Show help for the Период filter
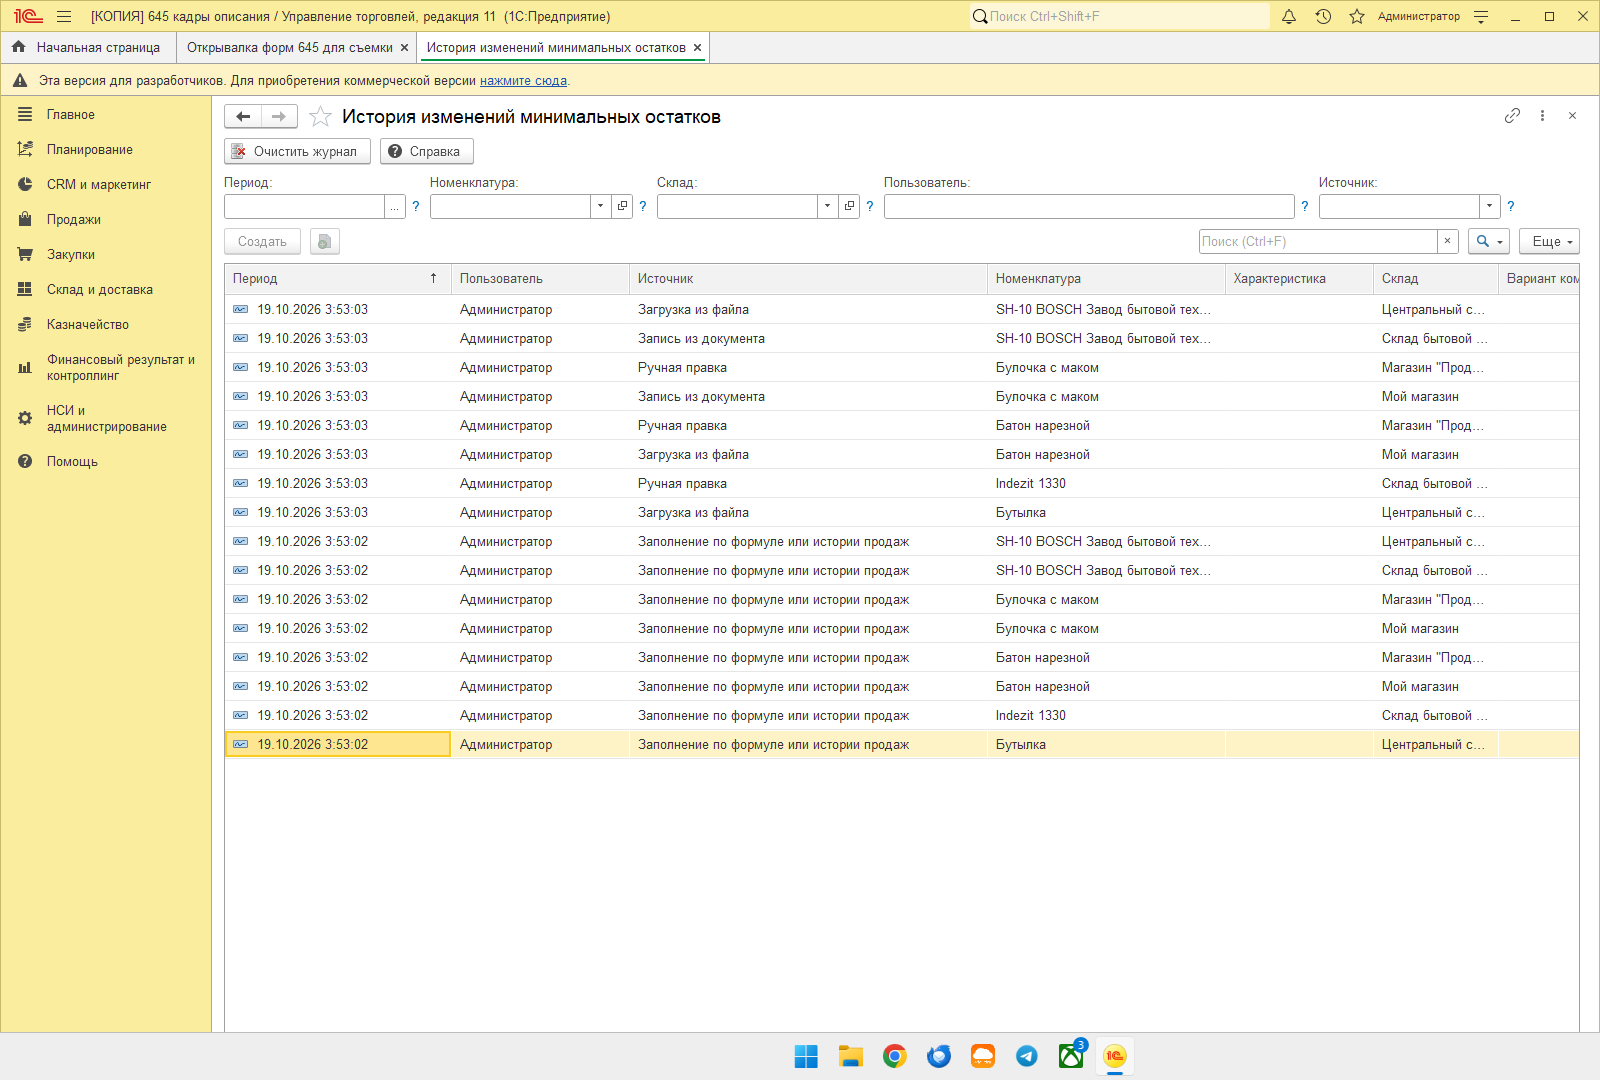The height and width of the screenshot is (1080, 1600). coord(416,206)
